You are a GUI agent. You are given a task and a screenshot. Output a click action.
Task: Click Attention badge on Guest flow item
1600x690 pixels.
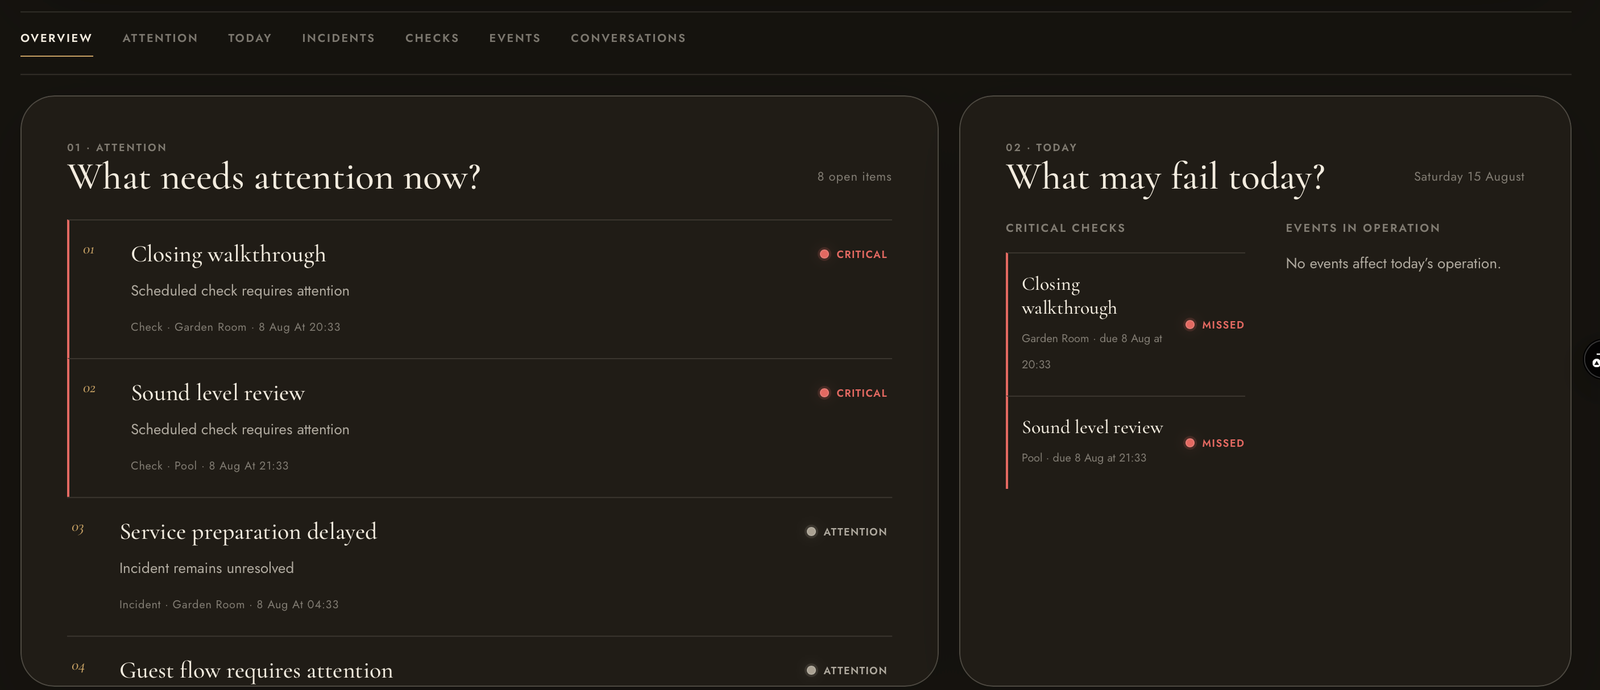click(846, 671)
